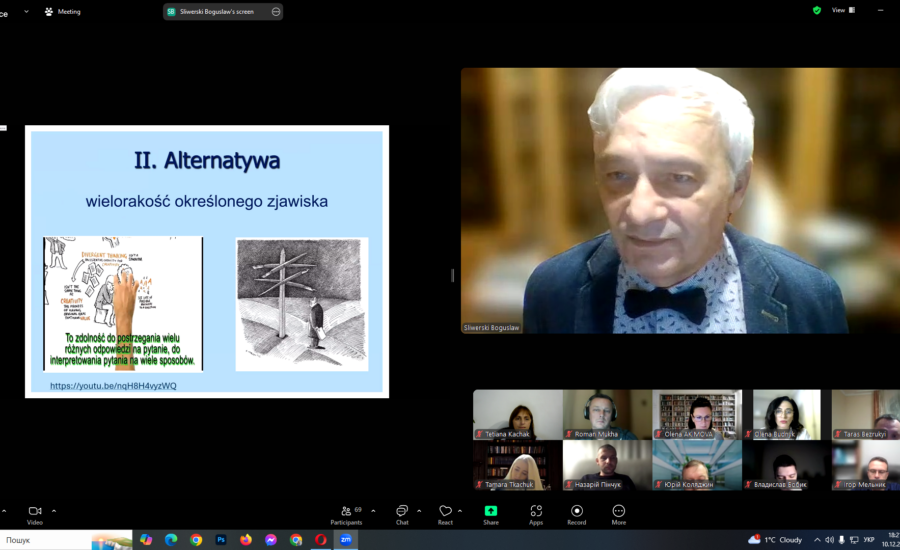Screen dimensions: 900x550
Task: Click the green security shield icon
Action: pyautogui.click(x=817, y=10)
